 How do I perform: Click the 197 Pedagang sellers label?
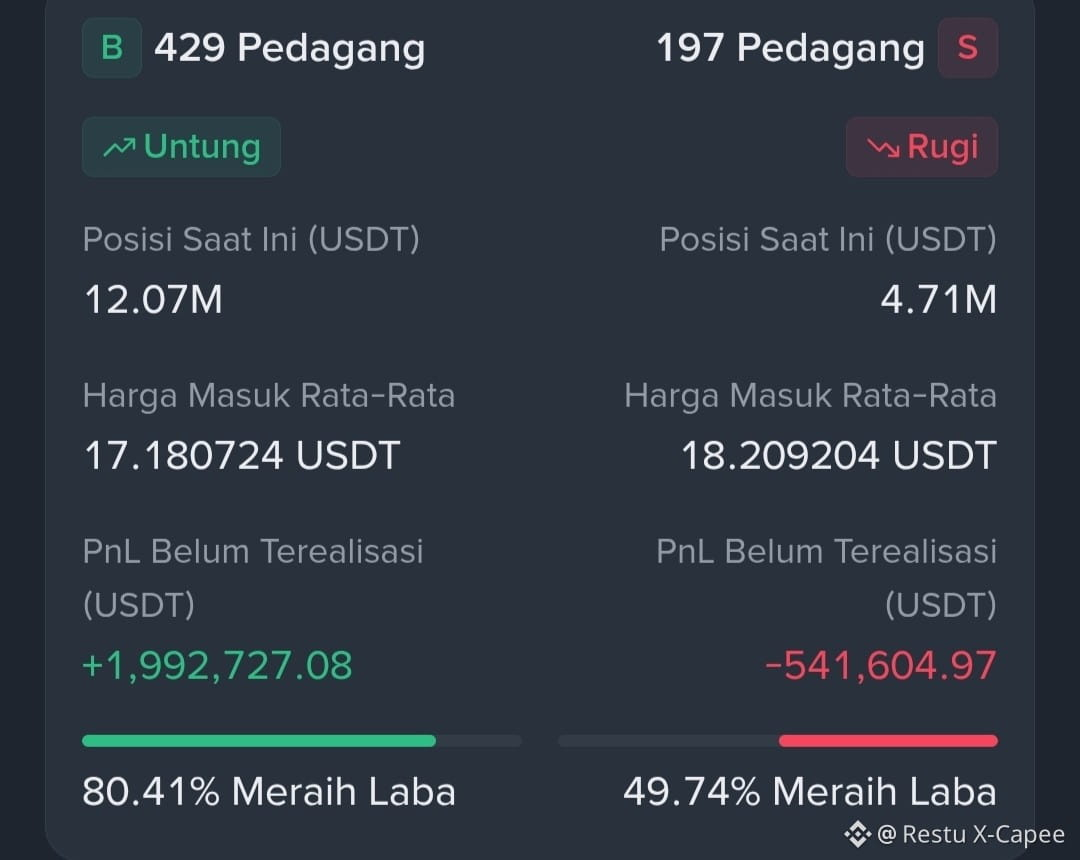tap(790, 48)
